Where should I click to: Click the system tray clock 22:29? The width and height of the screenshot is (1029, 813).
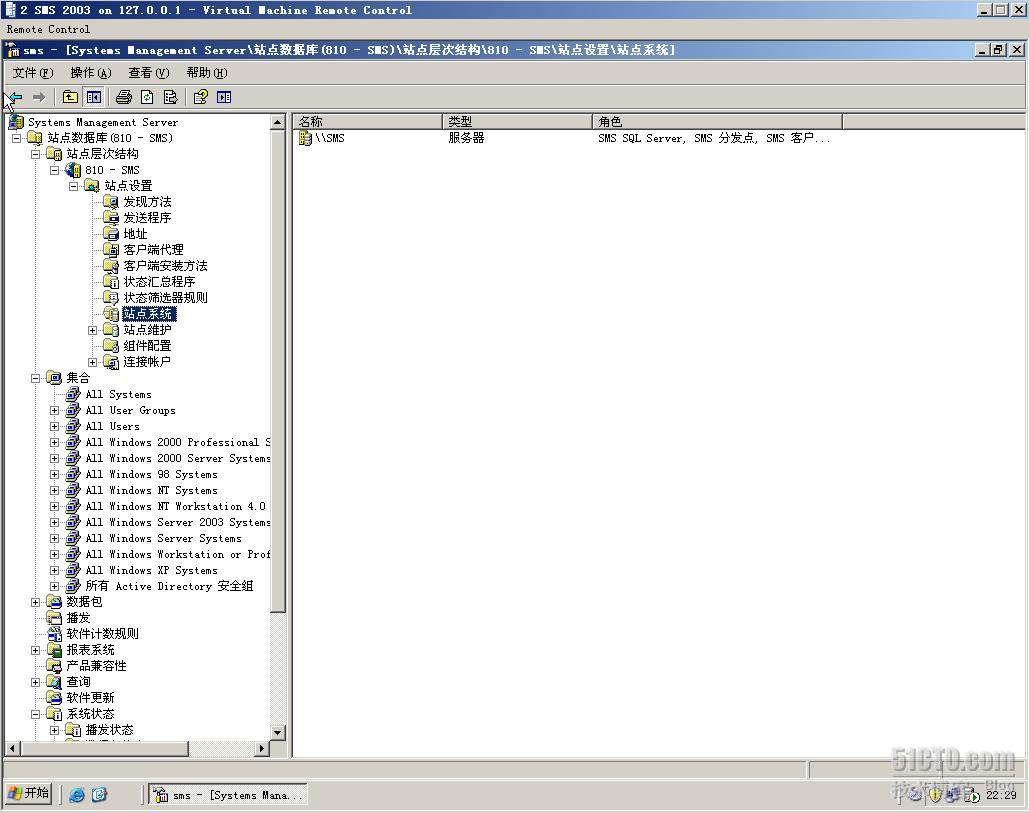[1001, 795]
